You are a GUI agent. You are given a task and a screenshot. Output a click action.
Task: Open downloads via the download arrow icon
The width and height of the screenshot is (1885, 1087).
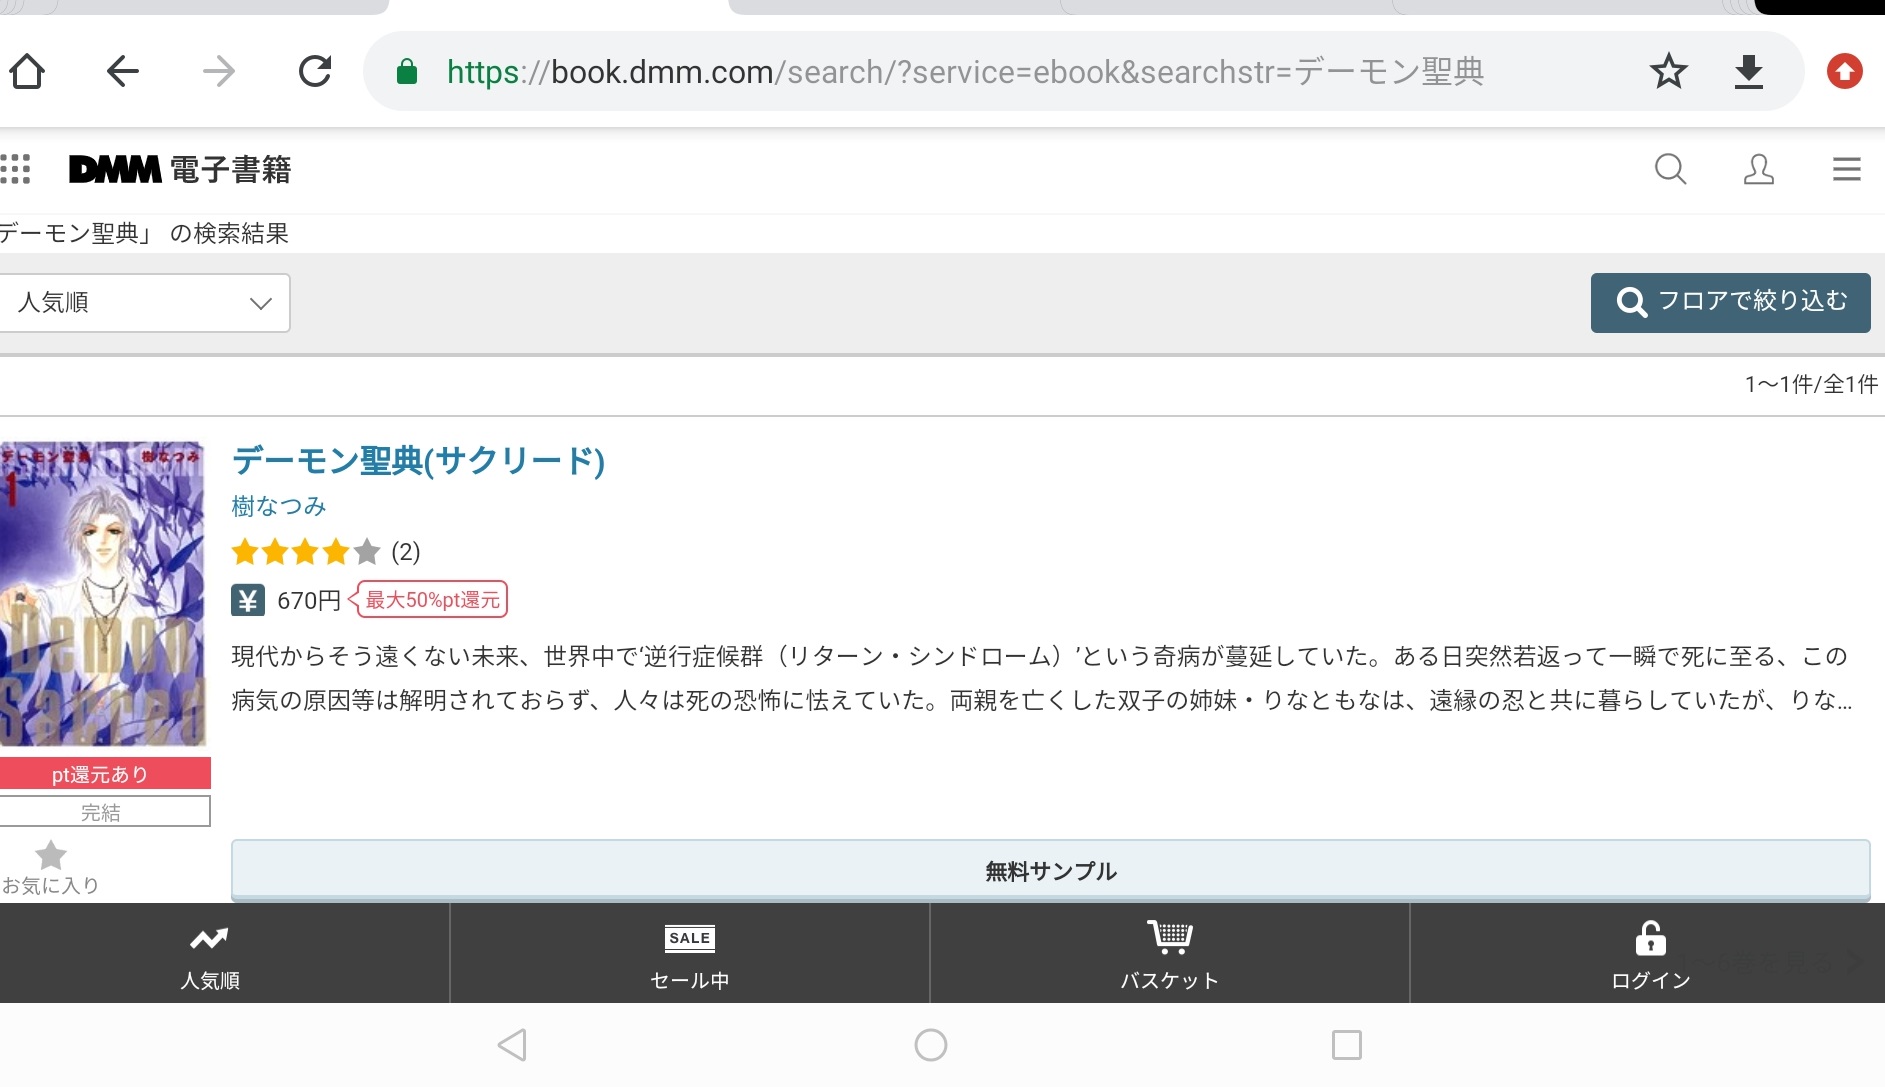click(1748, 72)
